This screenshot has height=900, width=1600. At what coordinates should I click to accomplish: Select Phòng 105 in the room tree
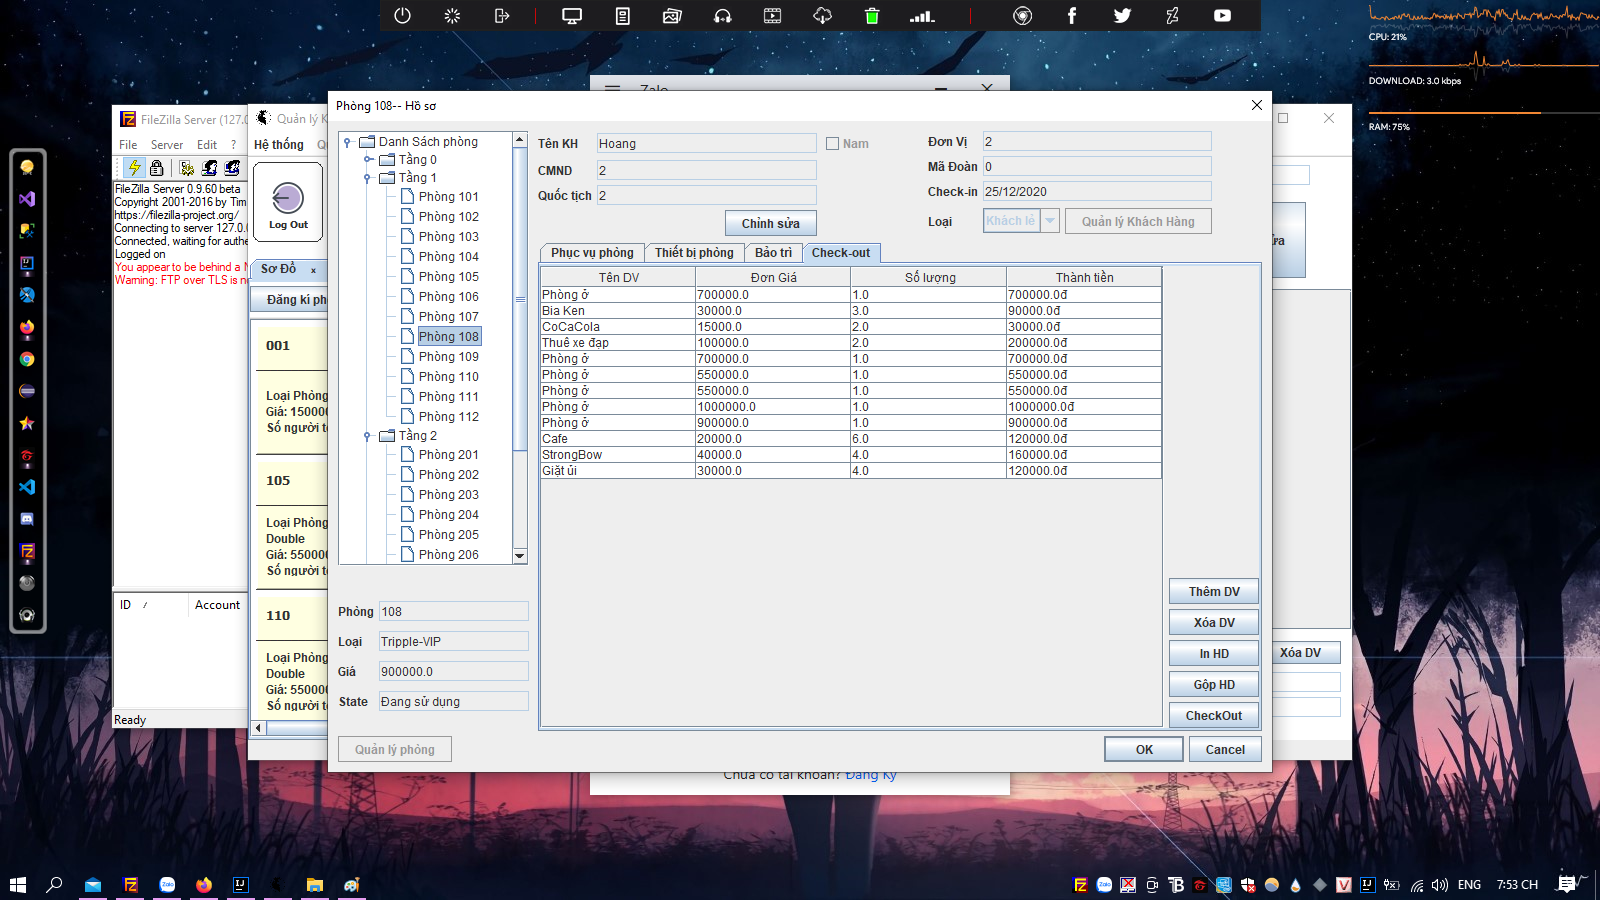click(448, 277)
